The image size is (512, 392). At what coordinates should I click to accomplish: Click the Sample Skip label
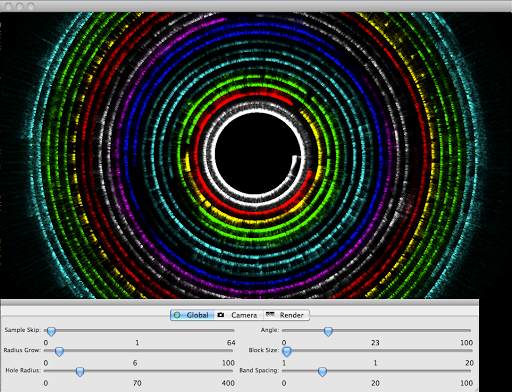pyautogui.click(x=22, y=330)
